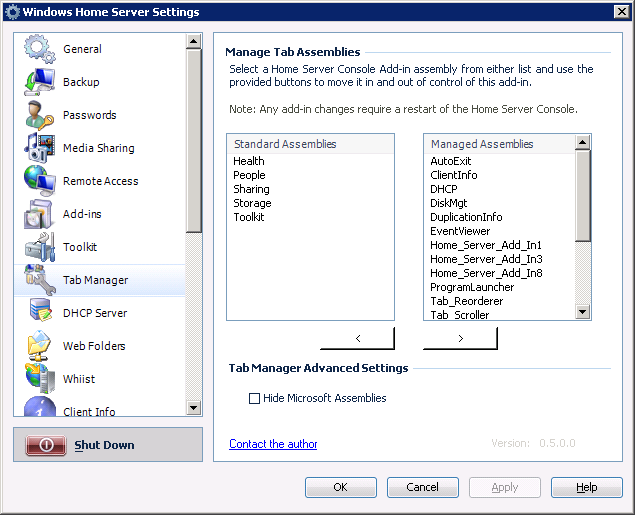Viewport: 635px width, 515px height.
Task: Select Health in Standard Assemblies
Action: click(x=249, y=161)
